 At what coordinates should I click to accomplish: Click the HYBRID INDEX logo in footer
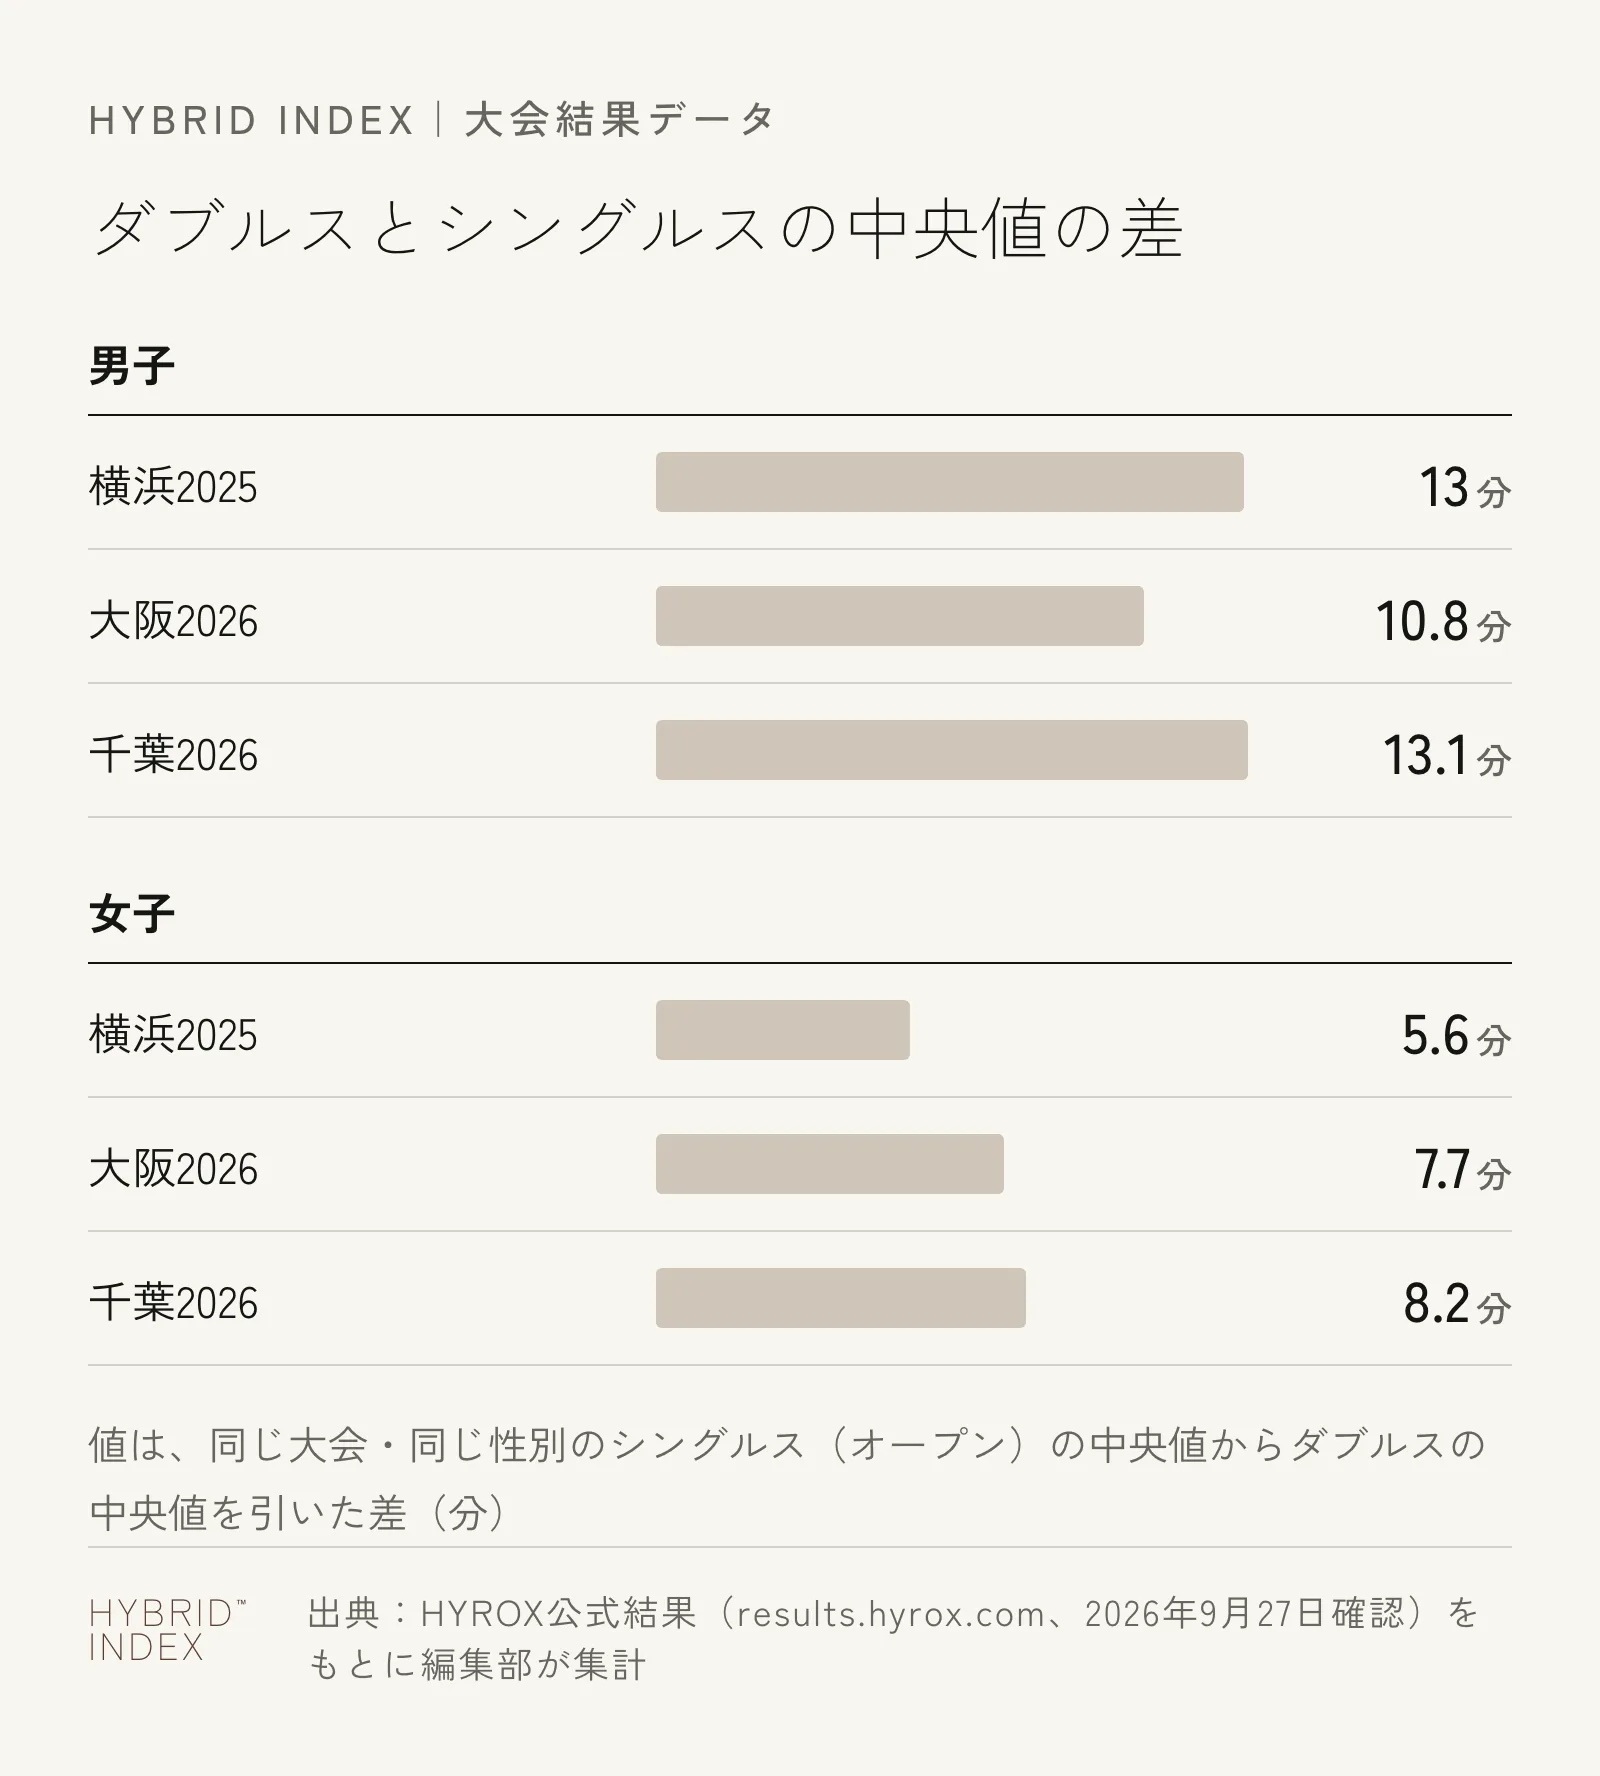[167, 1630]
